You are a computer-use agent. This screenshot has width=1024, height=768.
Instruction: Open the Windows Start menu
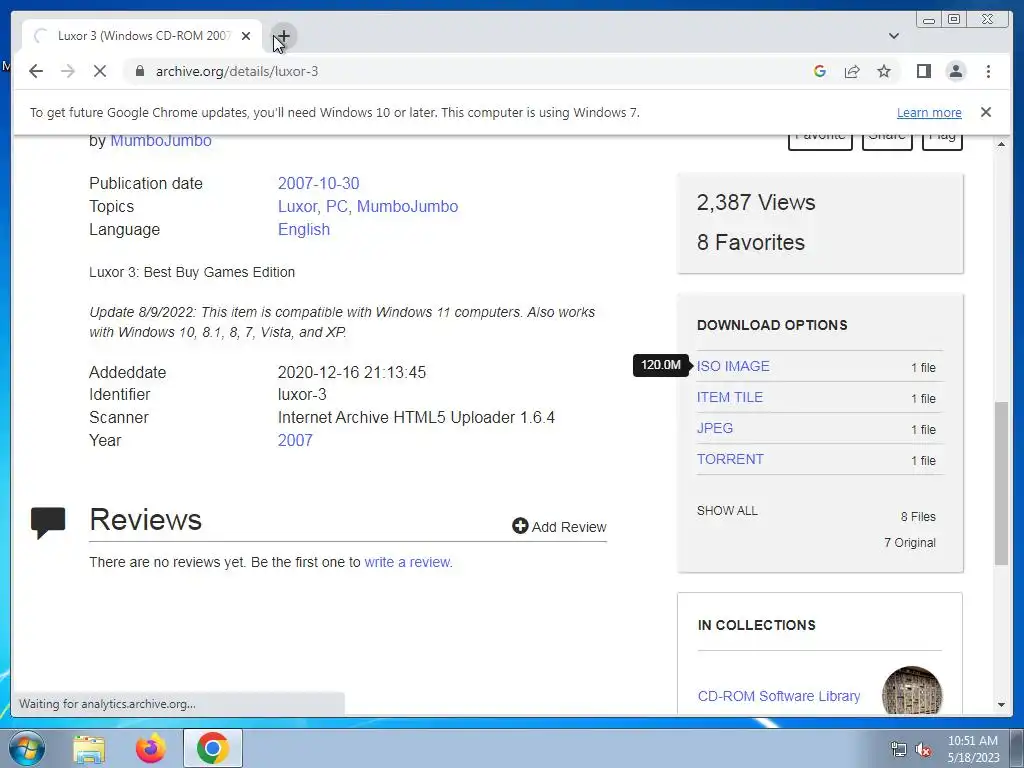(x=26, y=748)
